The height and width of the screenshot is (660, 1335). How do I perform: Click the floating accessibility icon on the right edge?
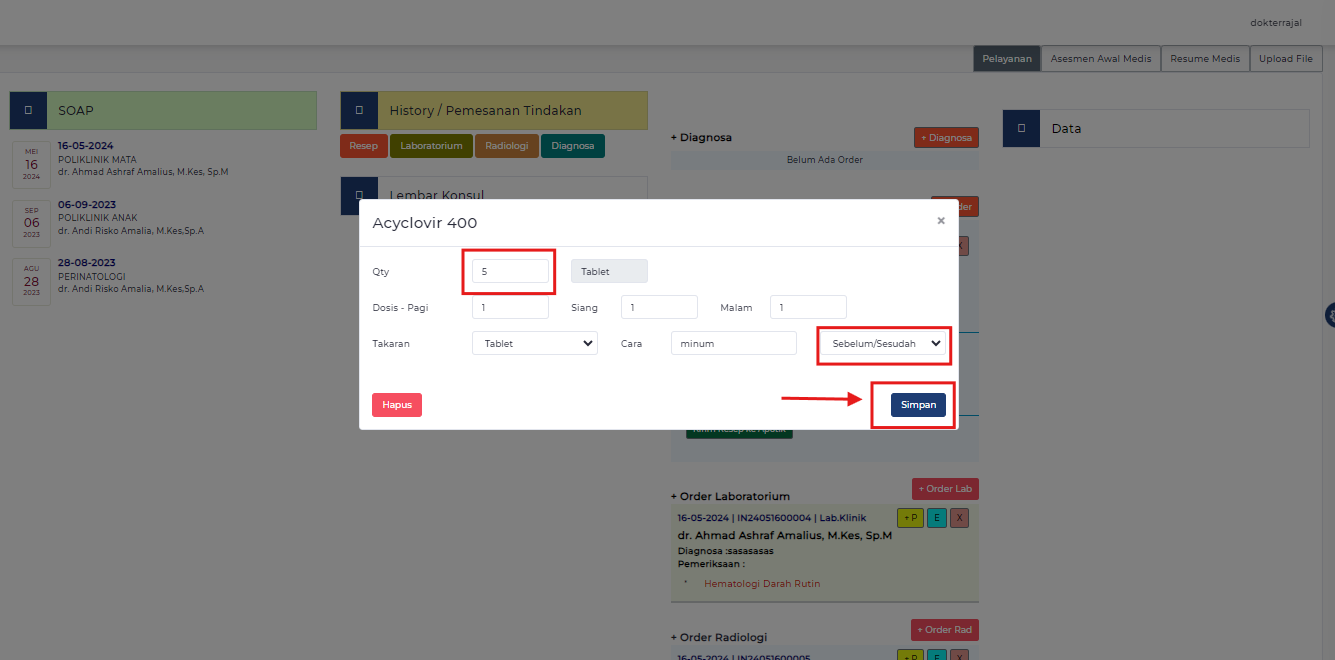coord(1330,315)
